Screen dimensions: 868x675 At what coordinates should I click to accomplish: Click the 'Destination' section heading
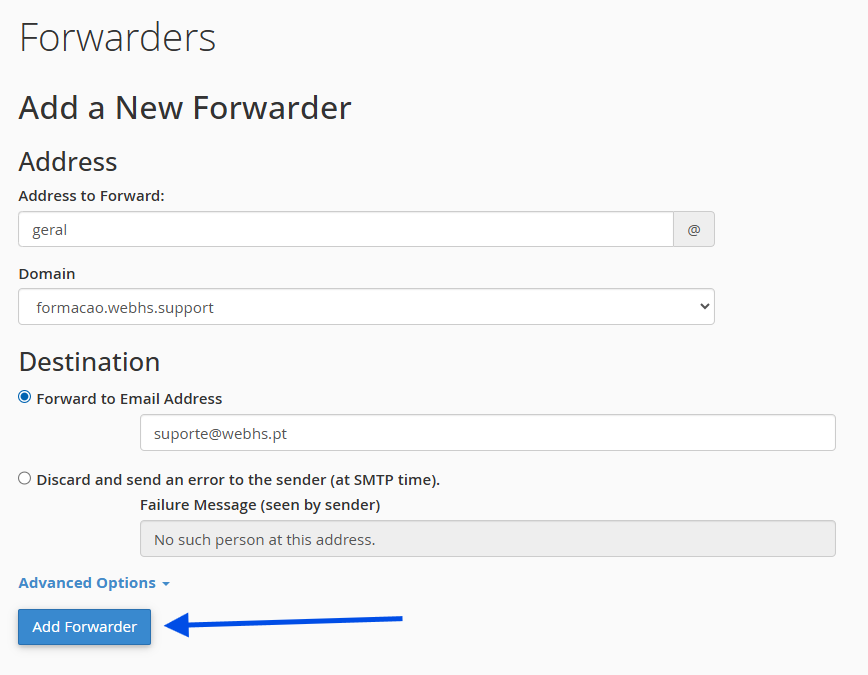pos(89,361)
